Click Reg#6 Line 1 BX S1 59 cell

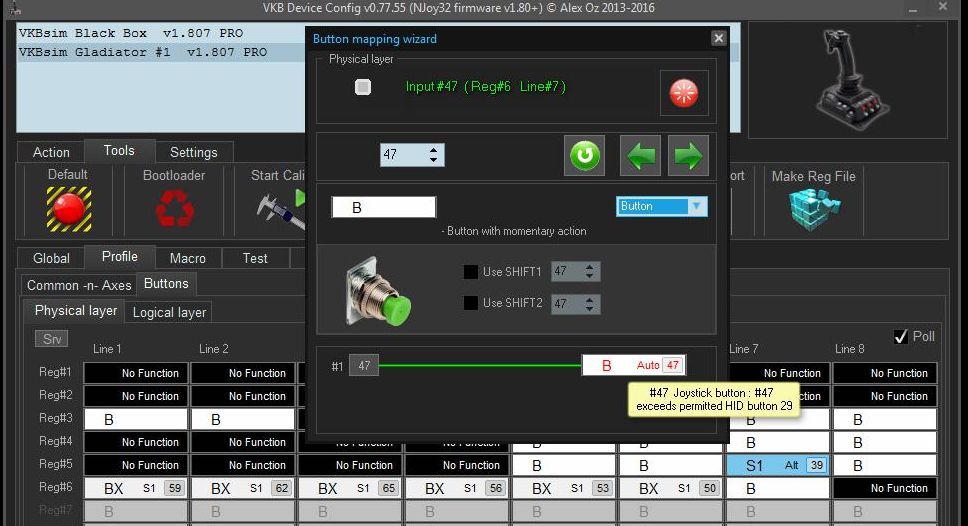136,488
